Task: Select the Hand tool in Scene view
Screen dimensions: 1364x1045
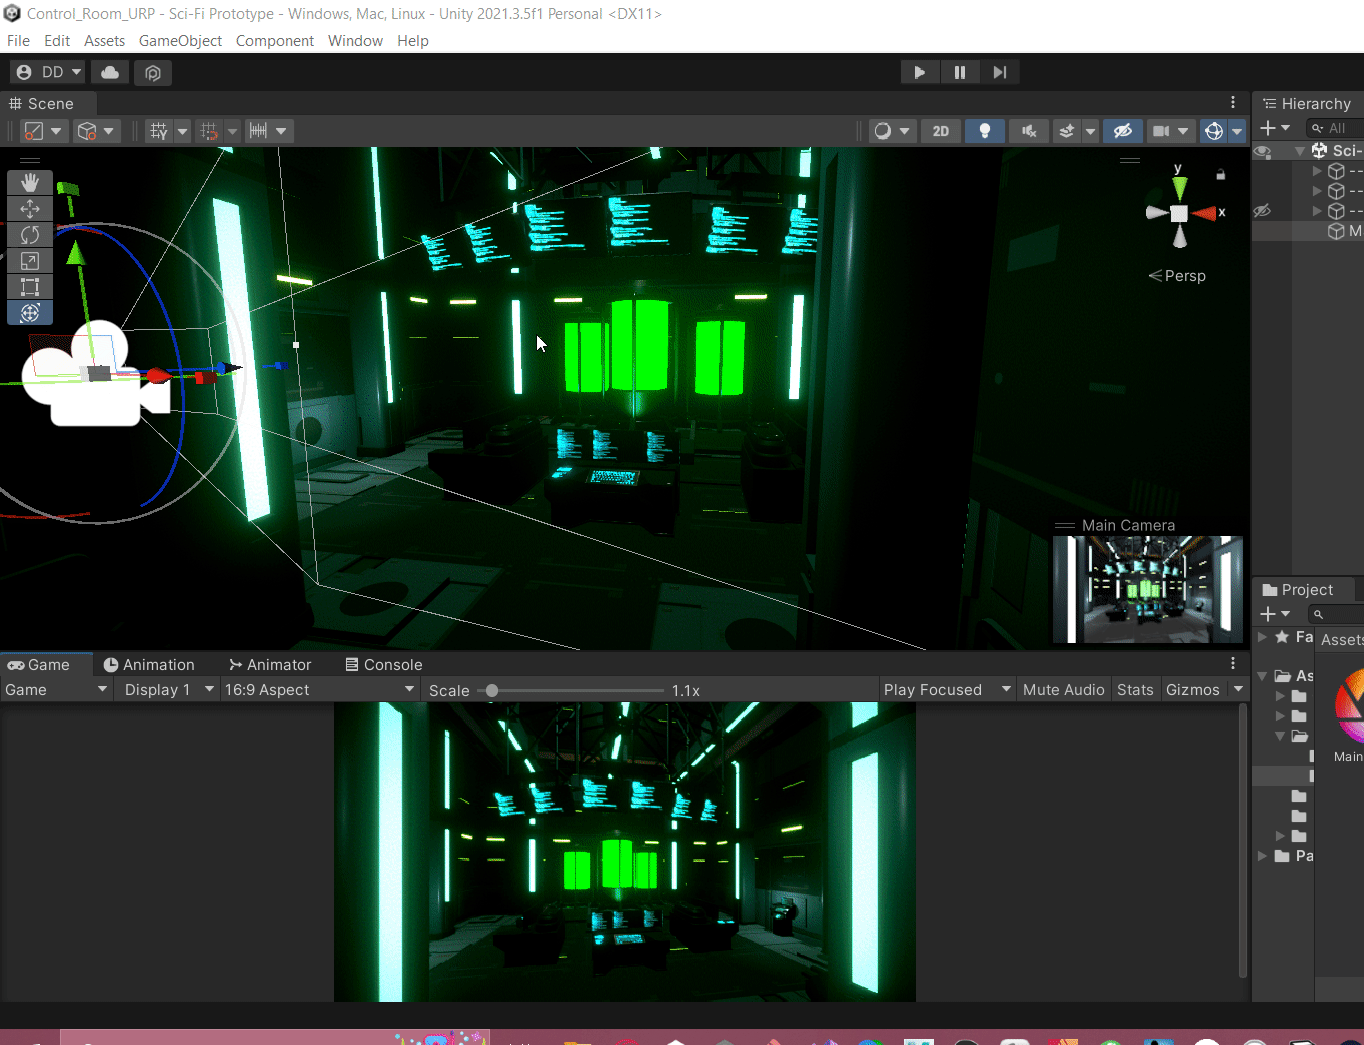Action: [x=30, y=182]
